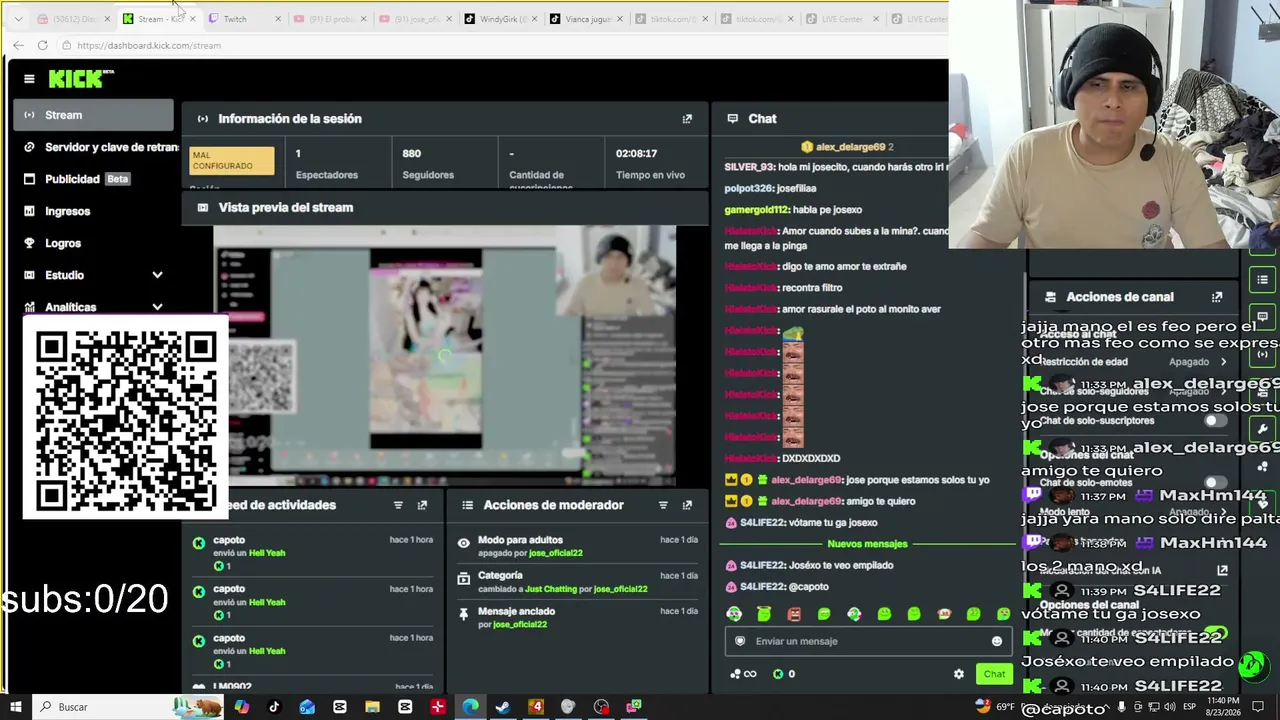1280x720 pixels.
Task: Go back in the browser
Action: 18,45
